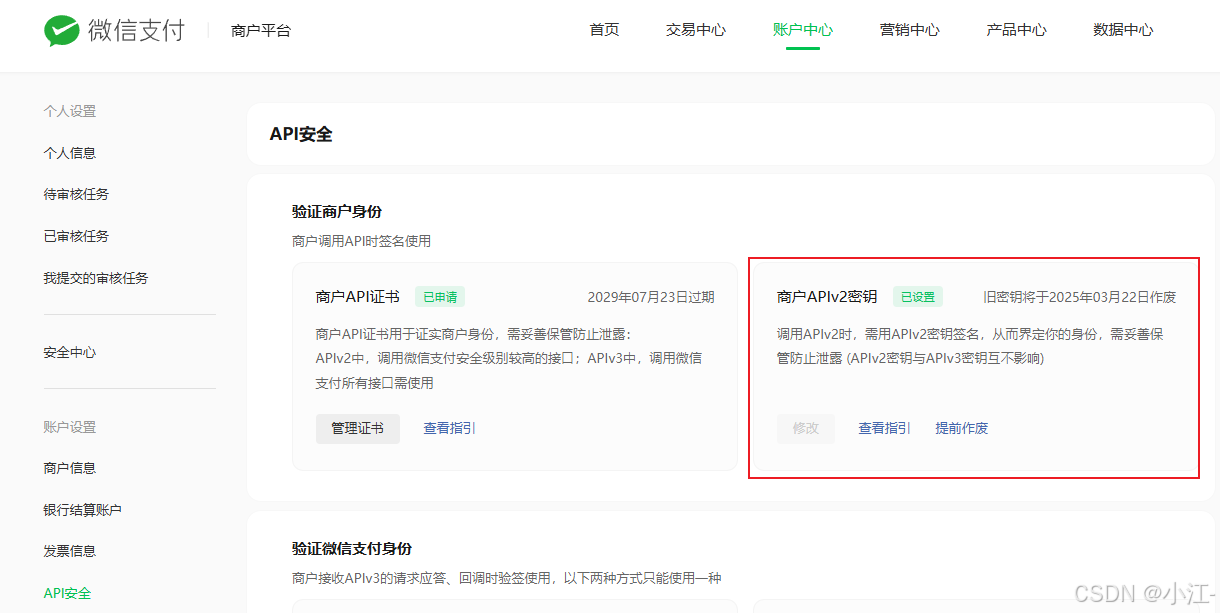Screen dimensions: 1220x613
Task: Click the 商户APIv2密钥 card title
Action: [827, 297]
